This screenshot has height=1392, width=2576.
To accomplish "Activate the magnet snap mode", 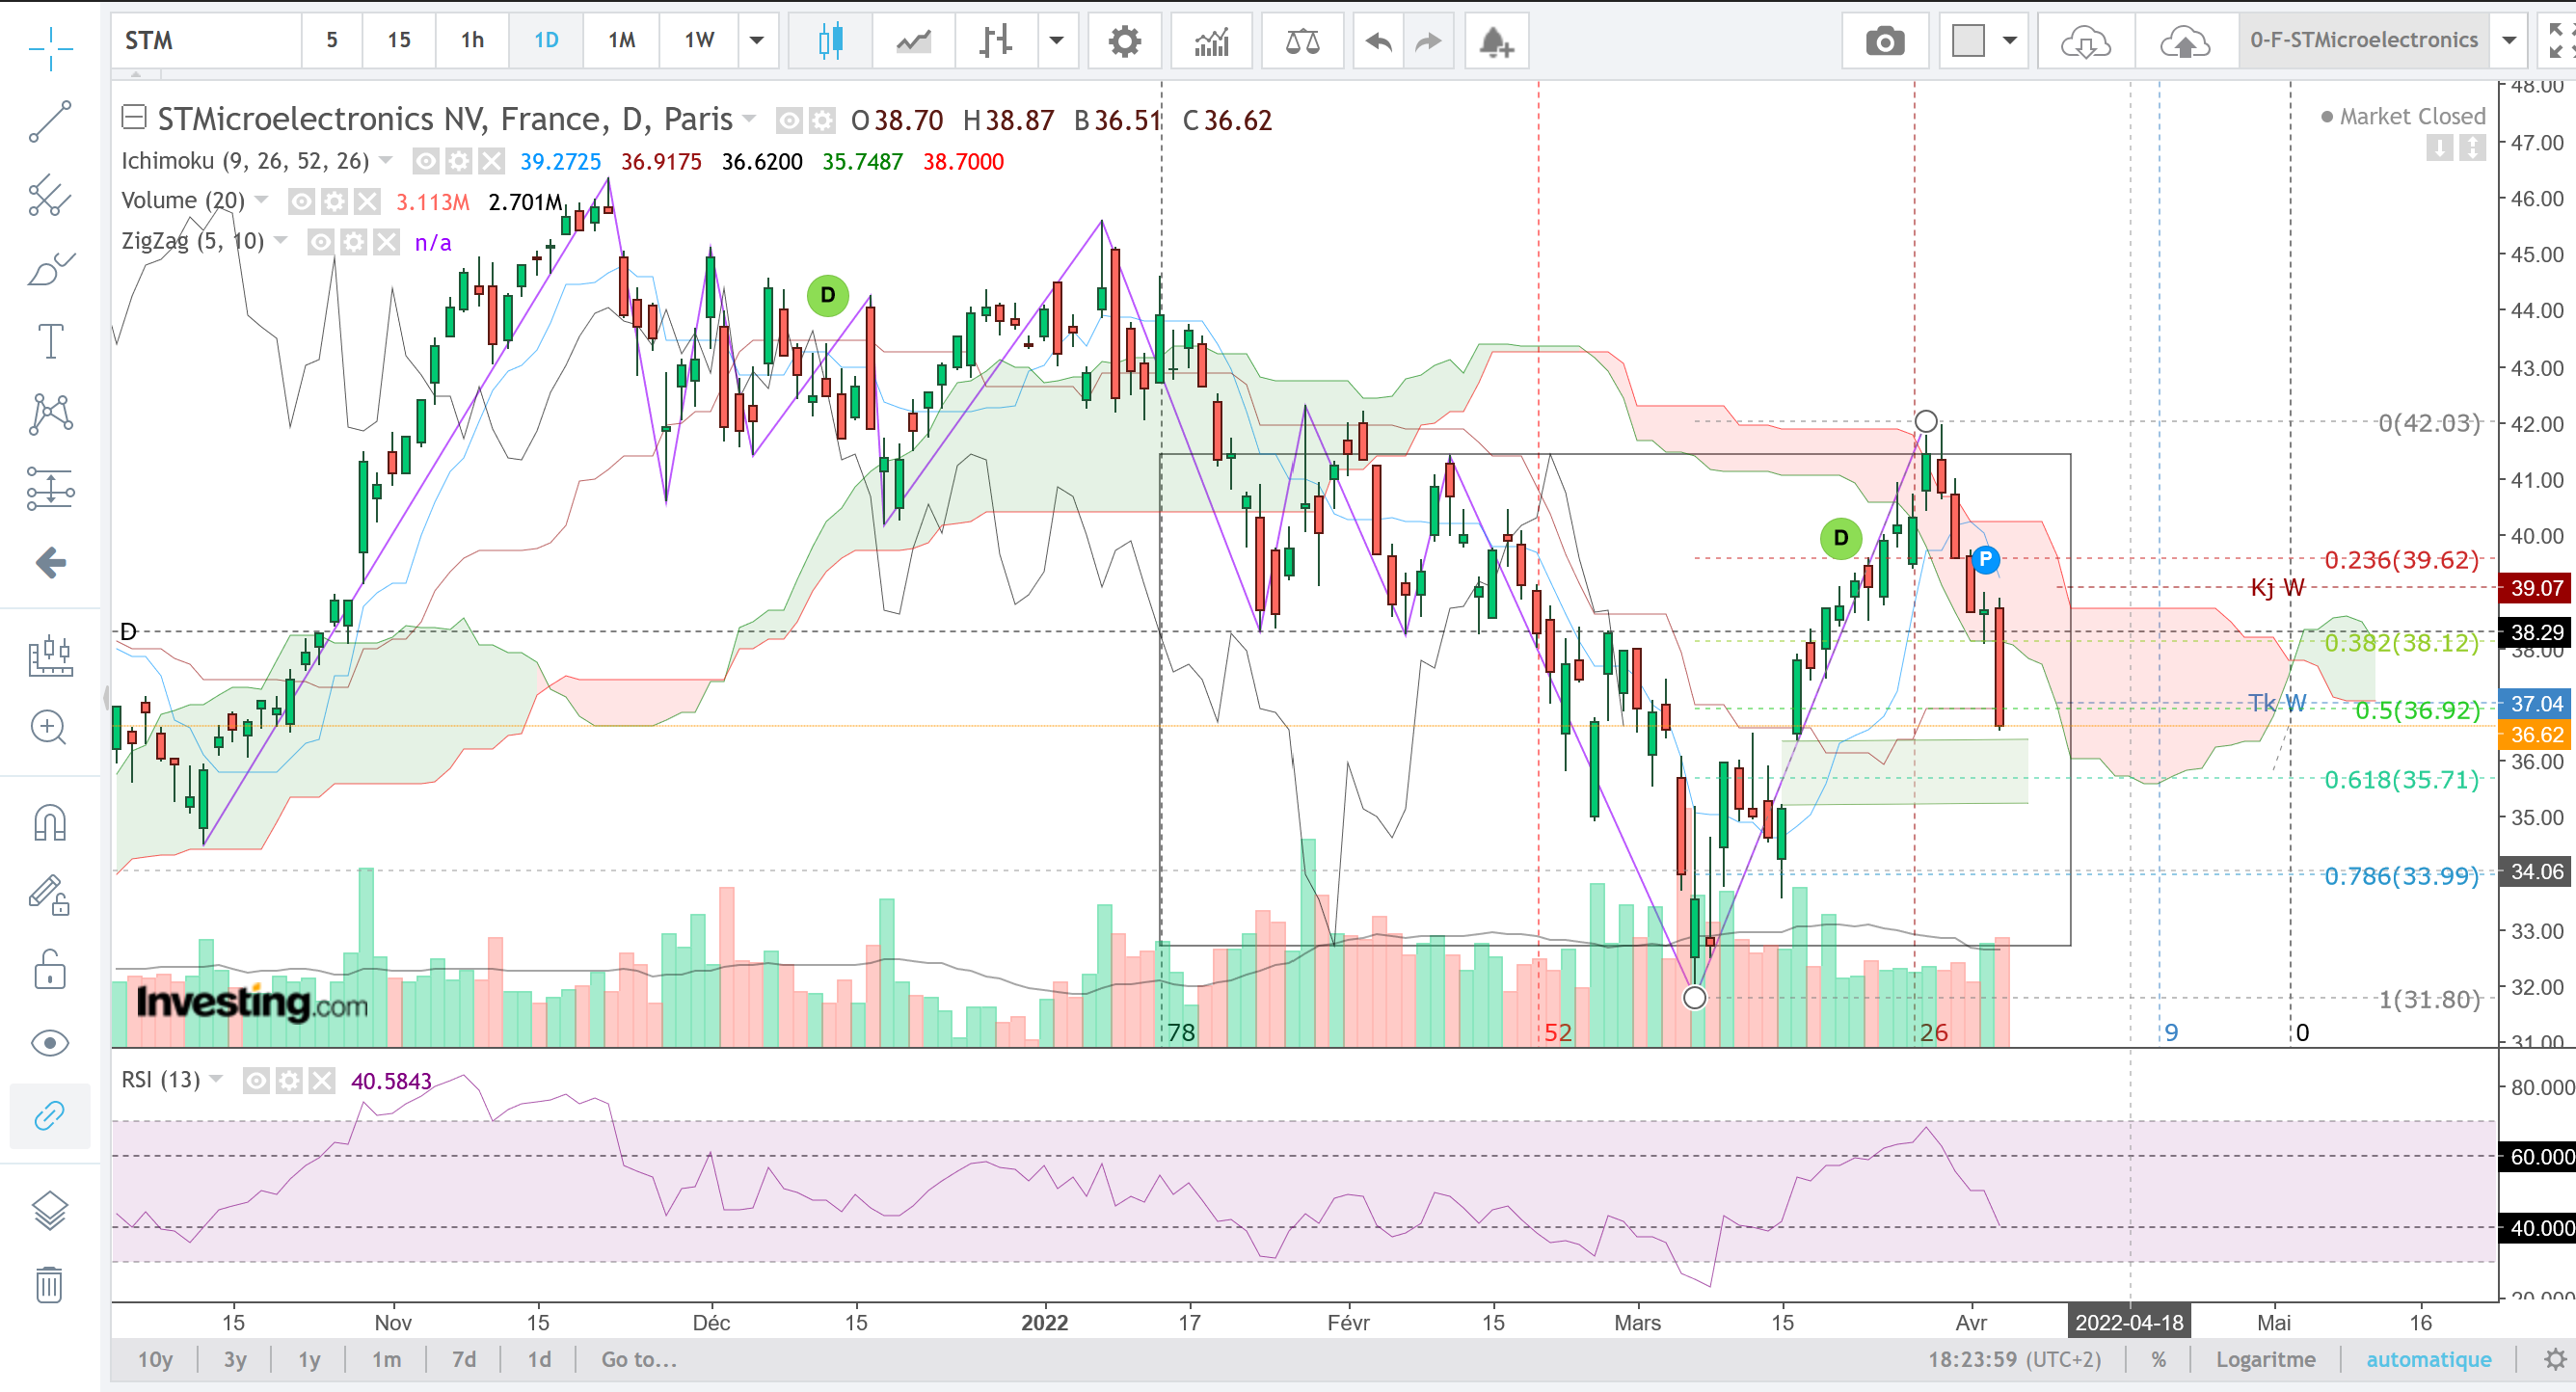I will (50, 823).
